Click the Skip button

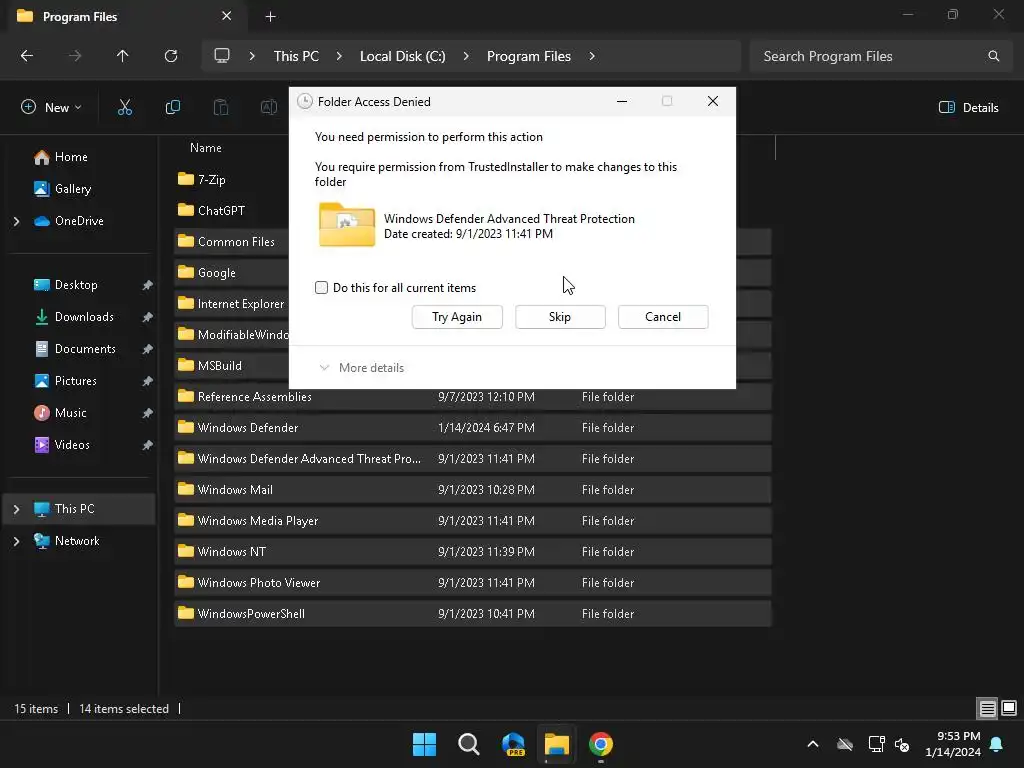560,317
